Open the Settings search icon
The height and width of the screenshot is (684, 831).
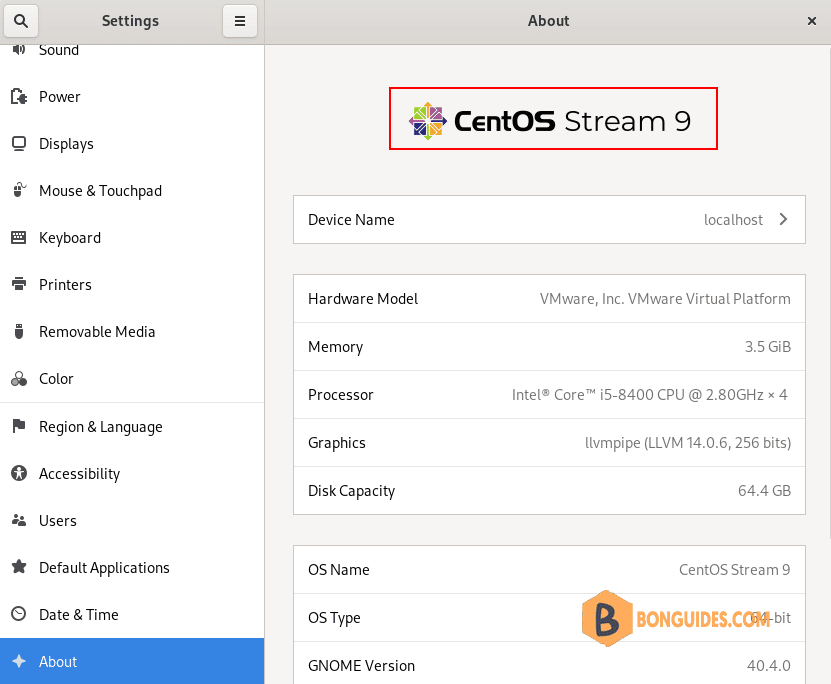click(x=21, y=21)
